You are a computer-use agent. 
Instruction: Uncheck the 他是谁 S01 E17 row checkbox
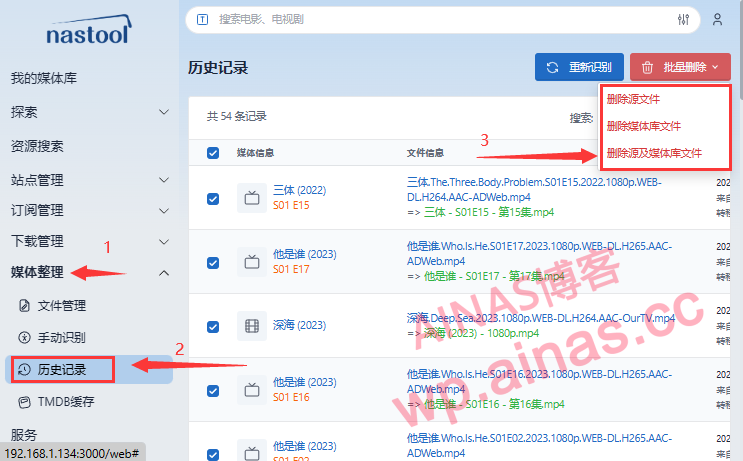213,262
